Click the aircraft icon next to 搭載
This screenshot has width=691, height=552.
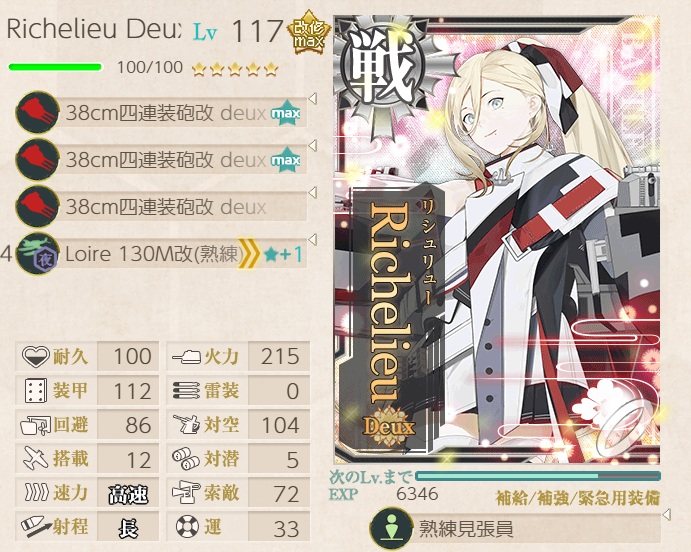pos(35,458)
